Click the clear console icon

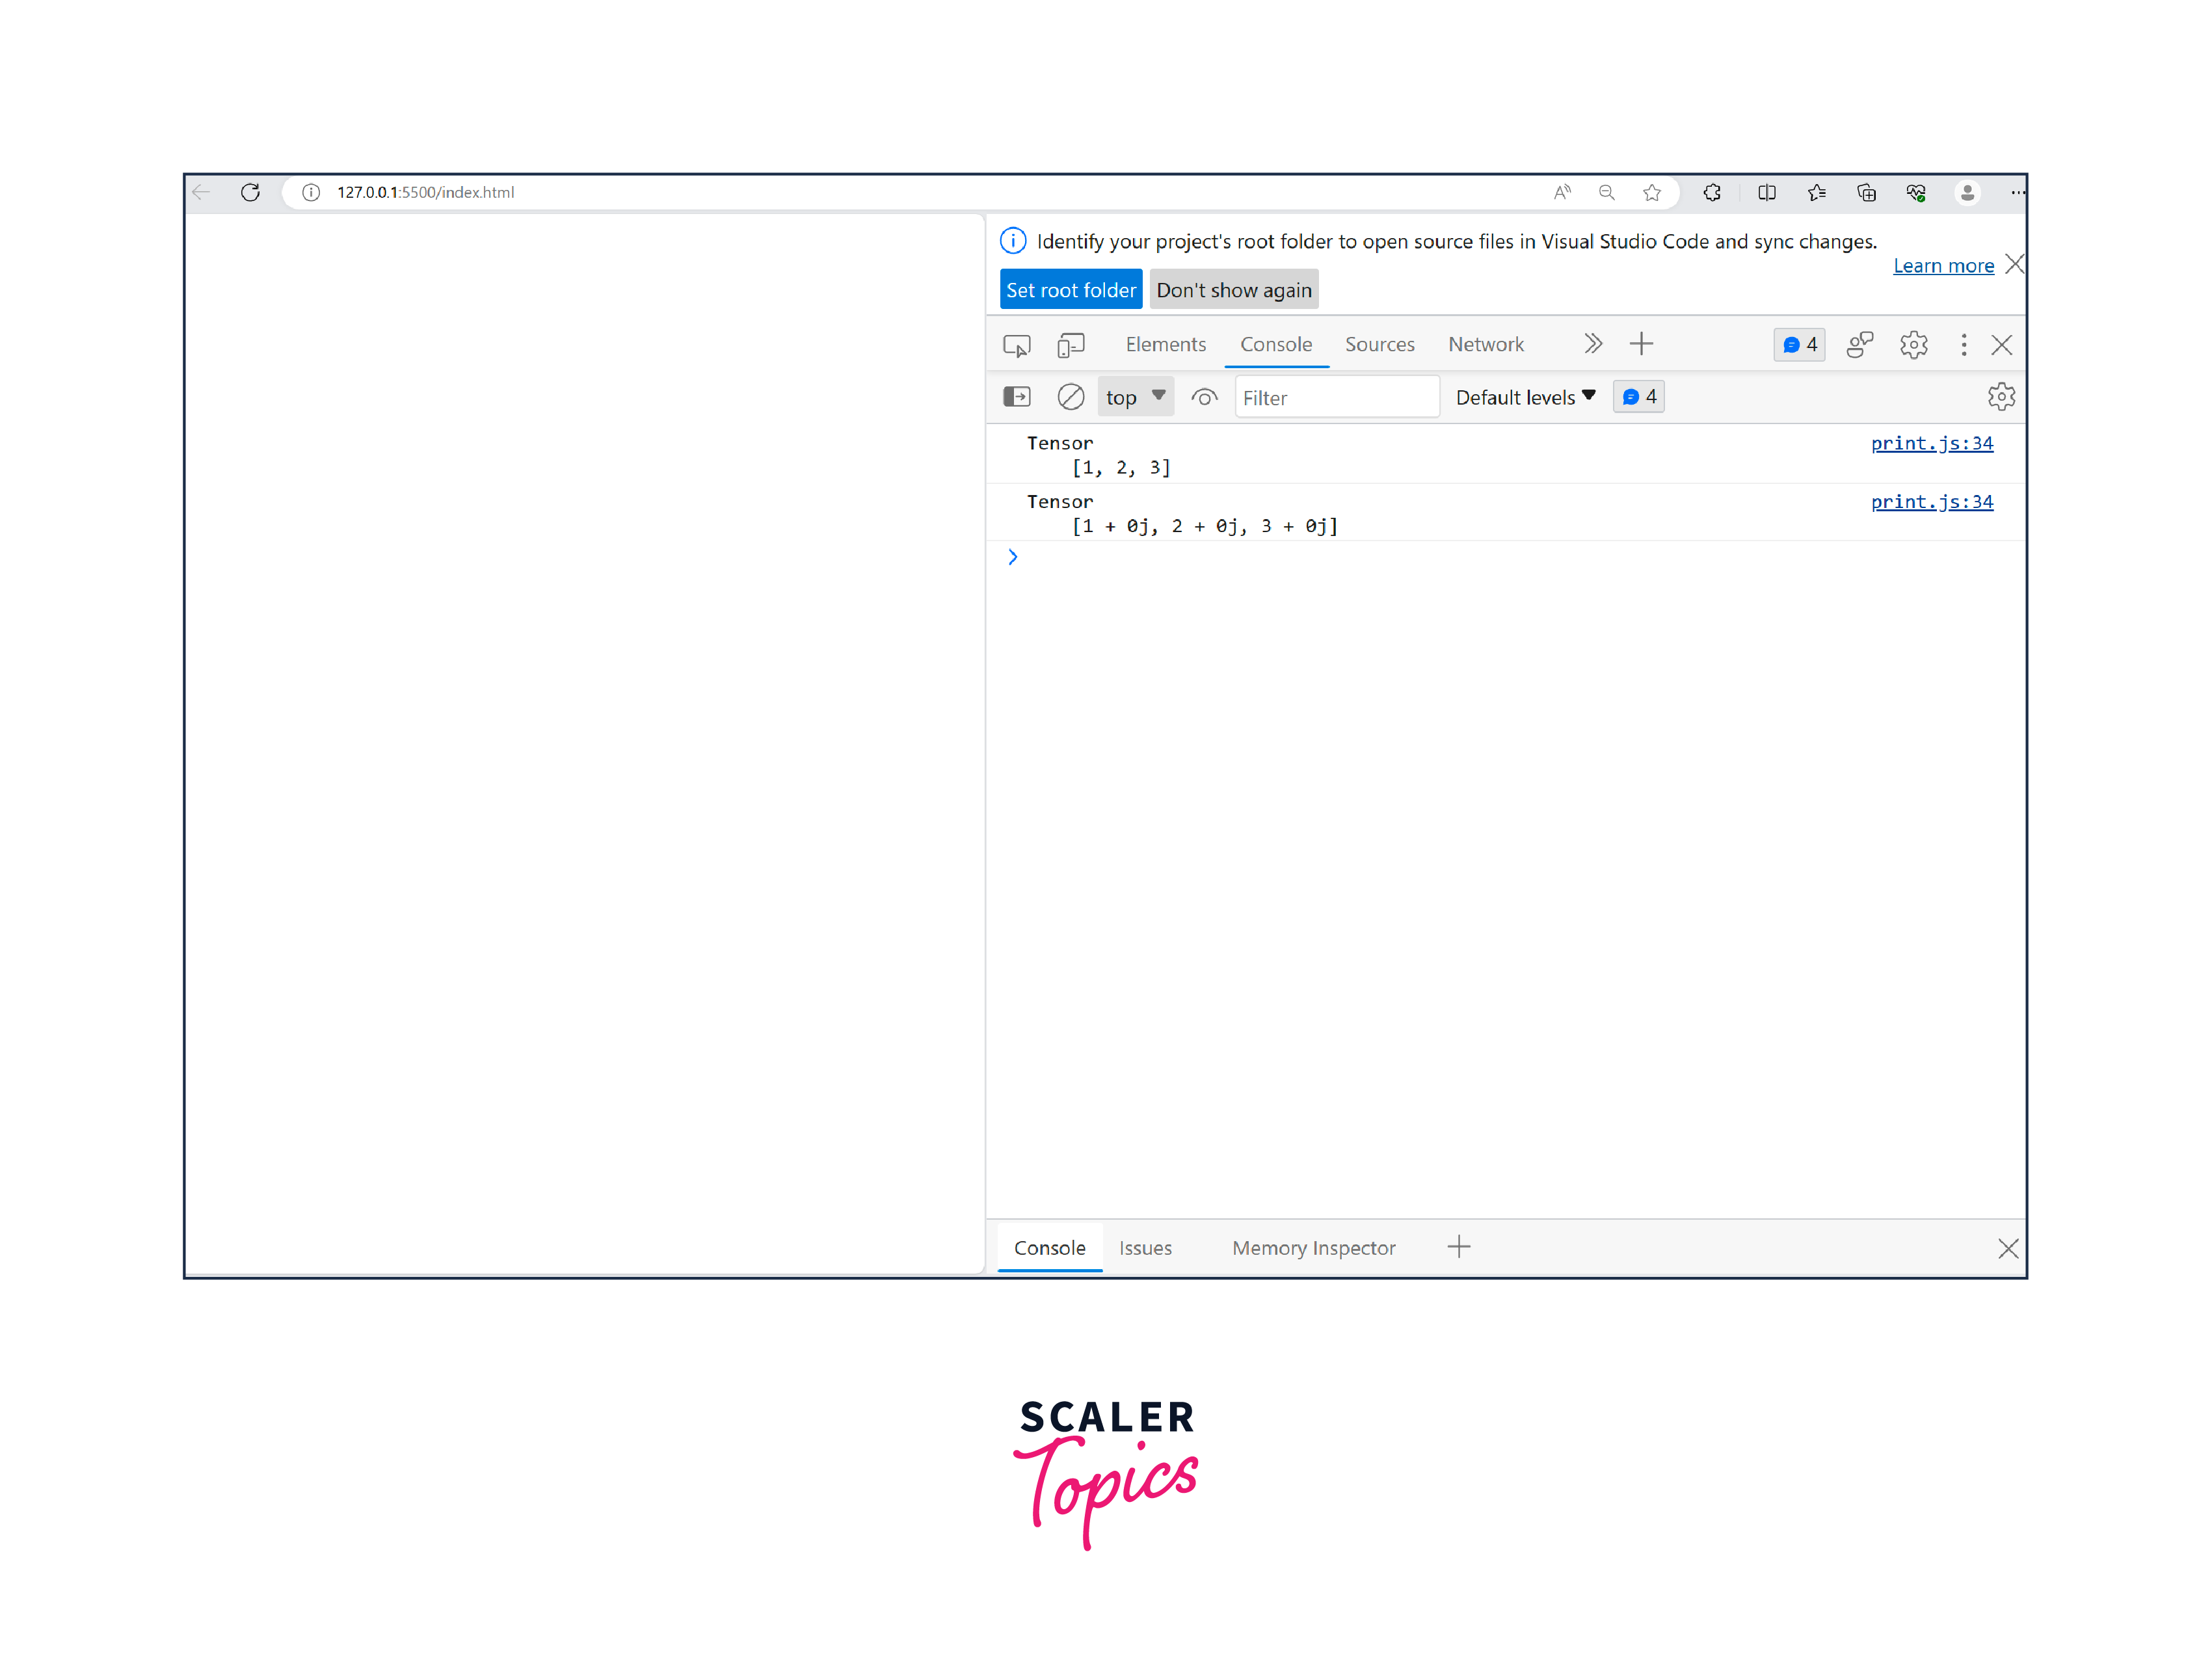pyautogui.click(x=1070, y=397)
